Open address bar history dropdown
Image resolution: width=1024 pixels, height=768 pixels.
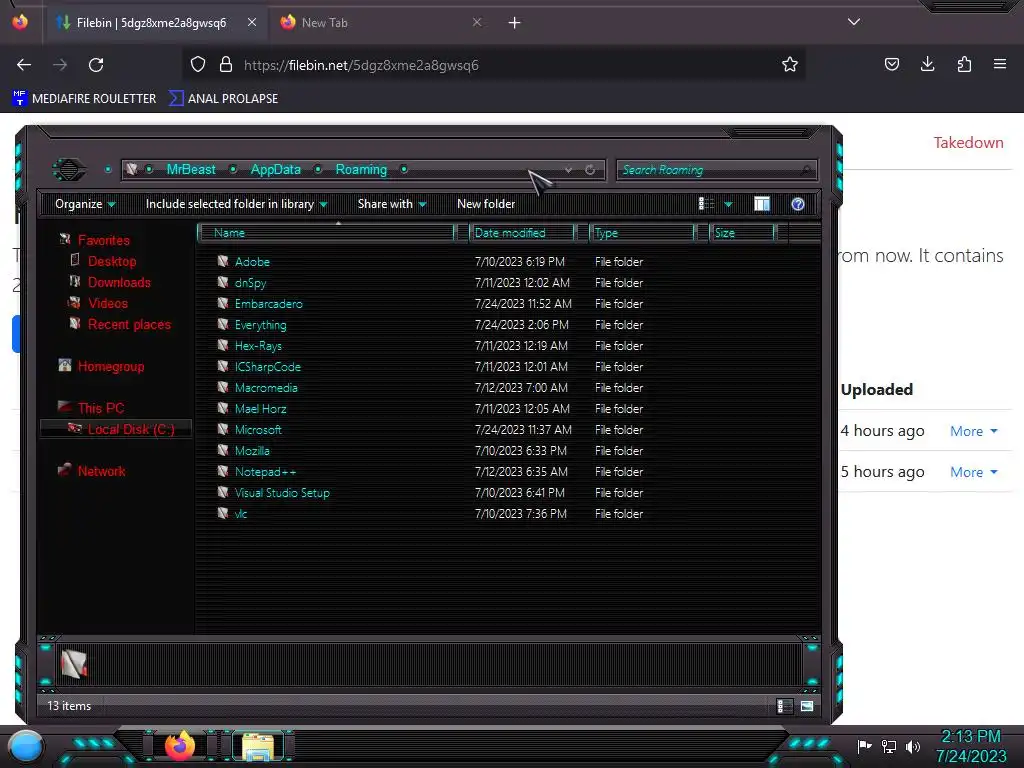(569, 170)
